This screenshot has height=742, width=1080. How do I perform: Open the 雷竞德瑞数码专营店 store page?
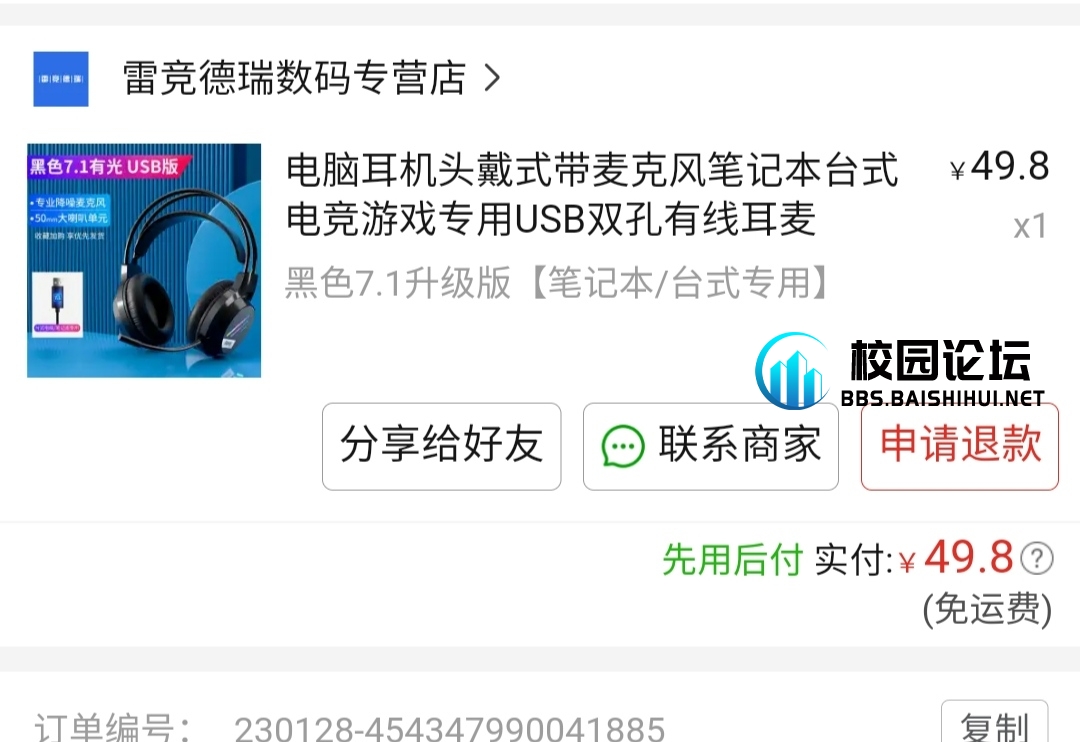[294, 78]
